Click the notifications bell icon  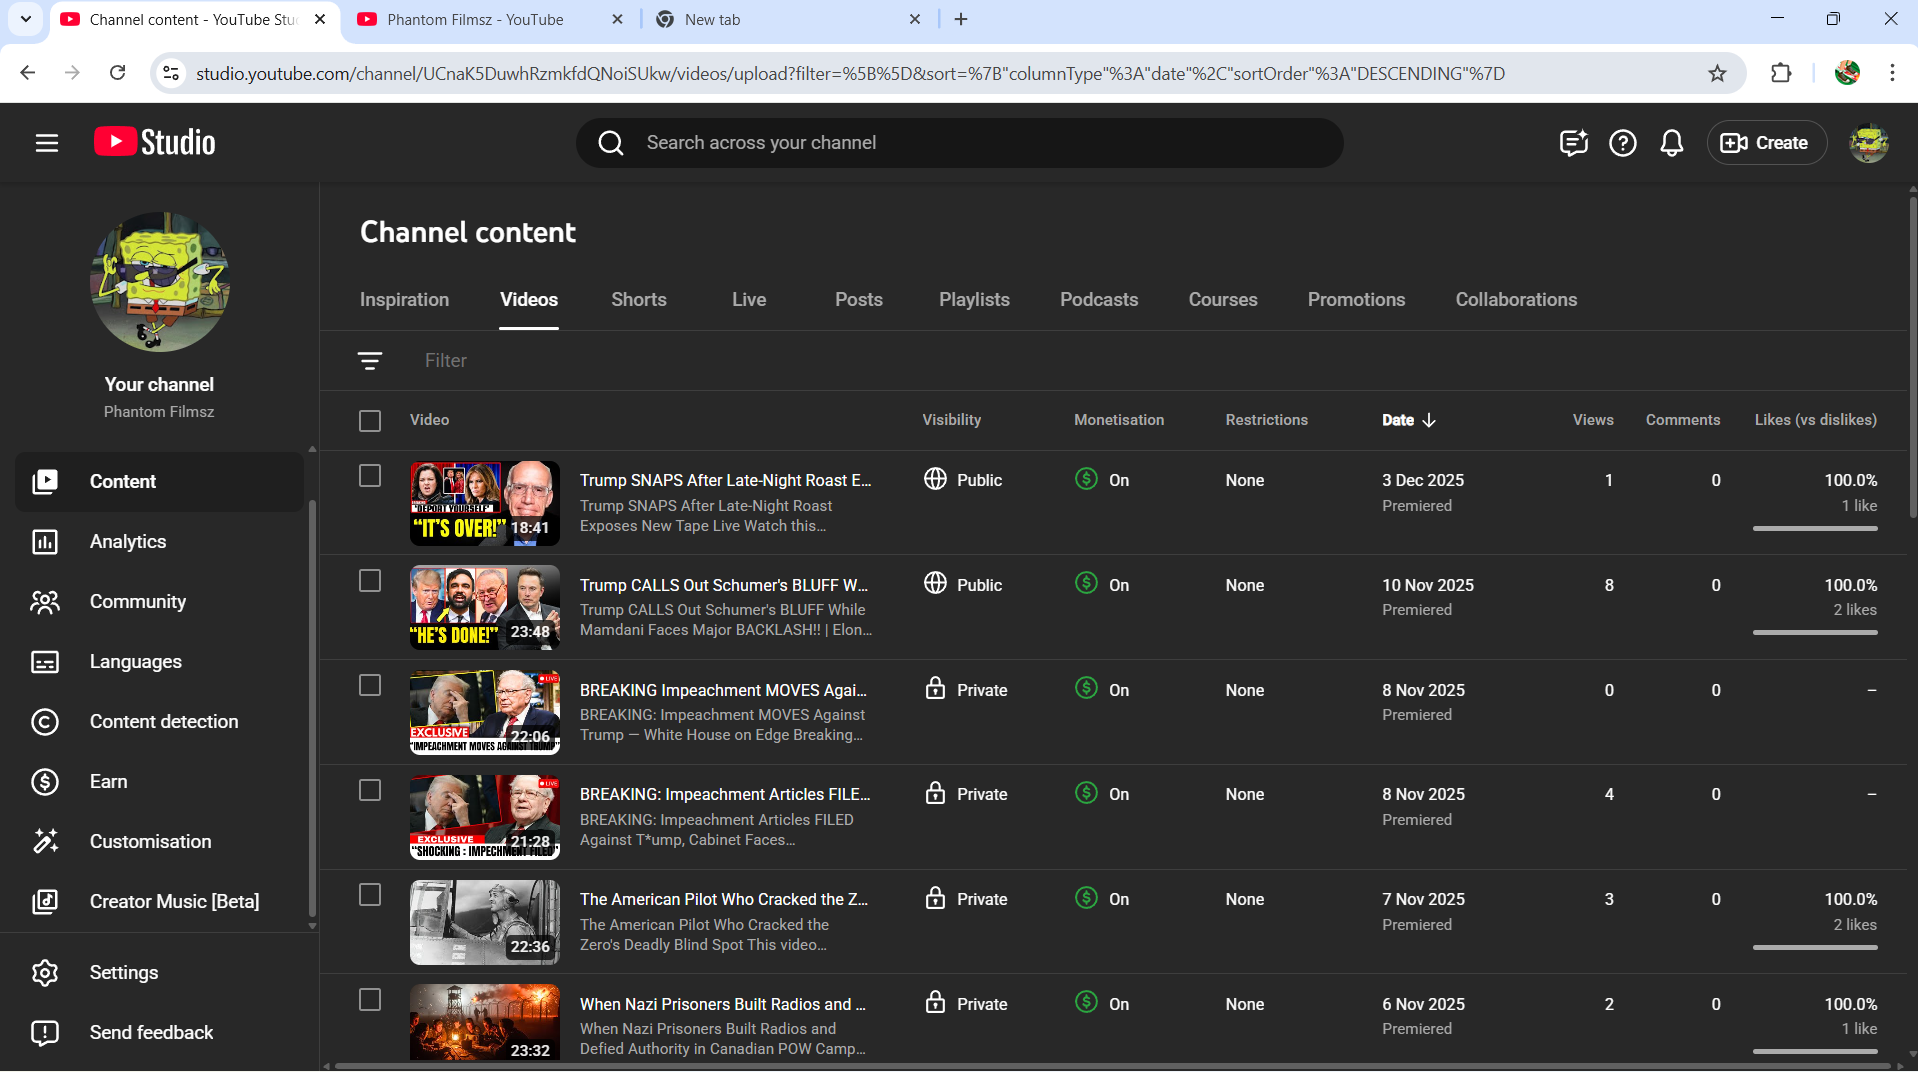pos(1671,143)
